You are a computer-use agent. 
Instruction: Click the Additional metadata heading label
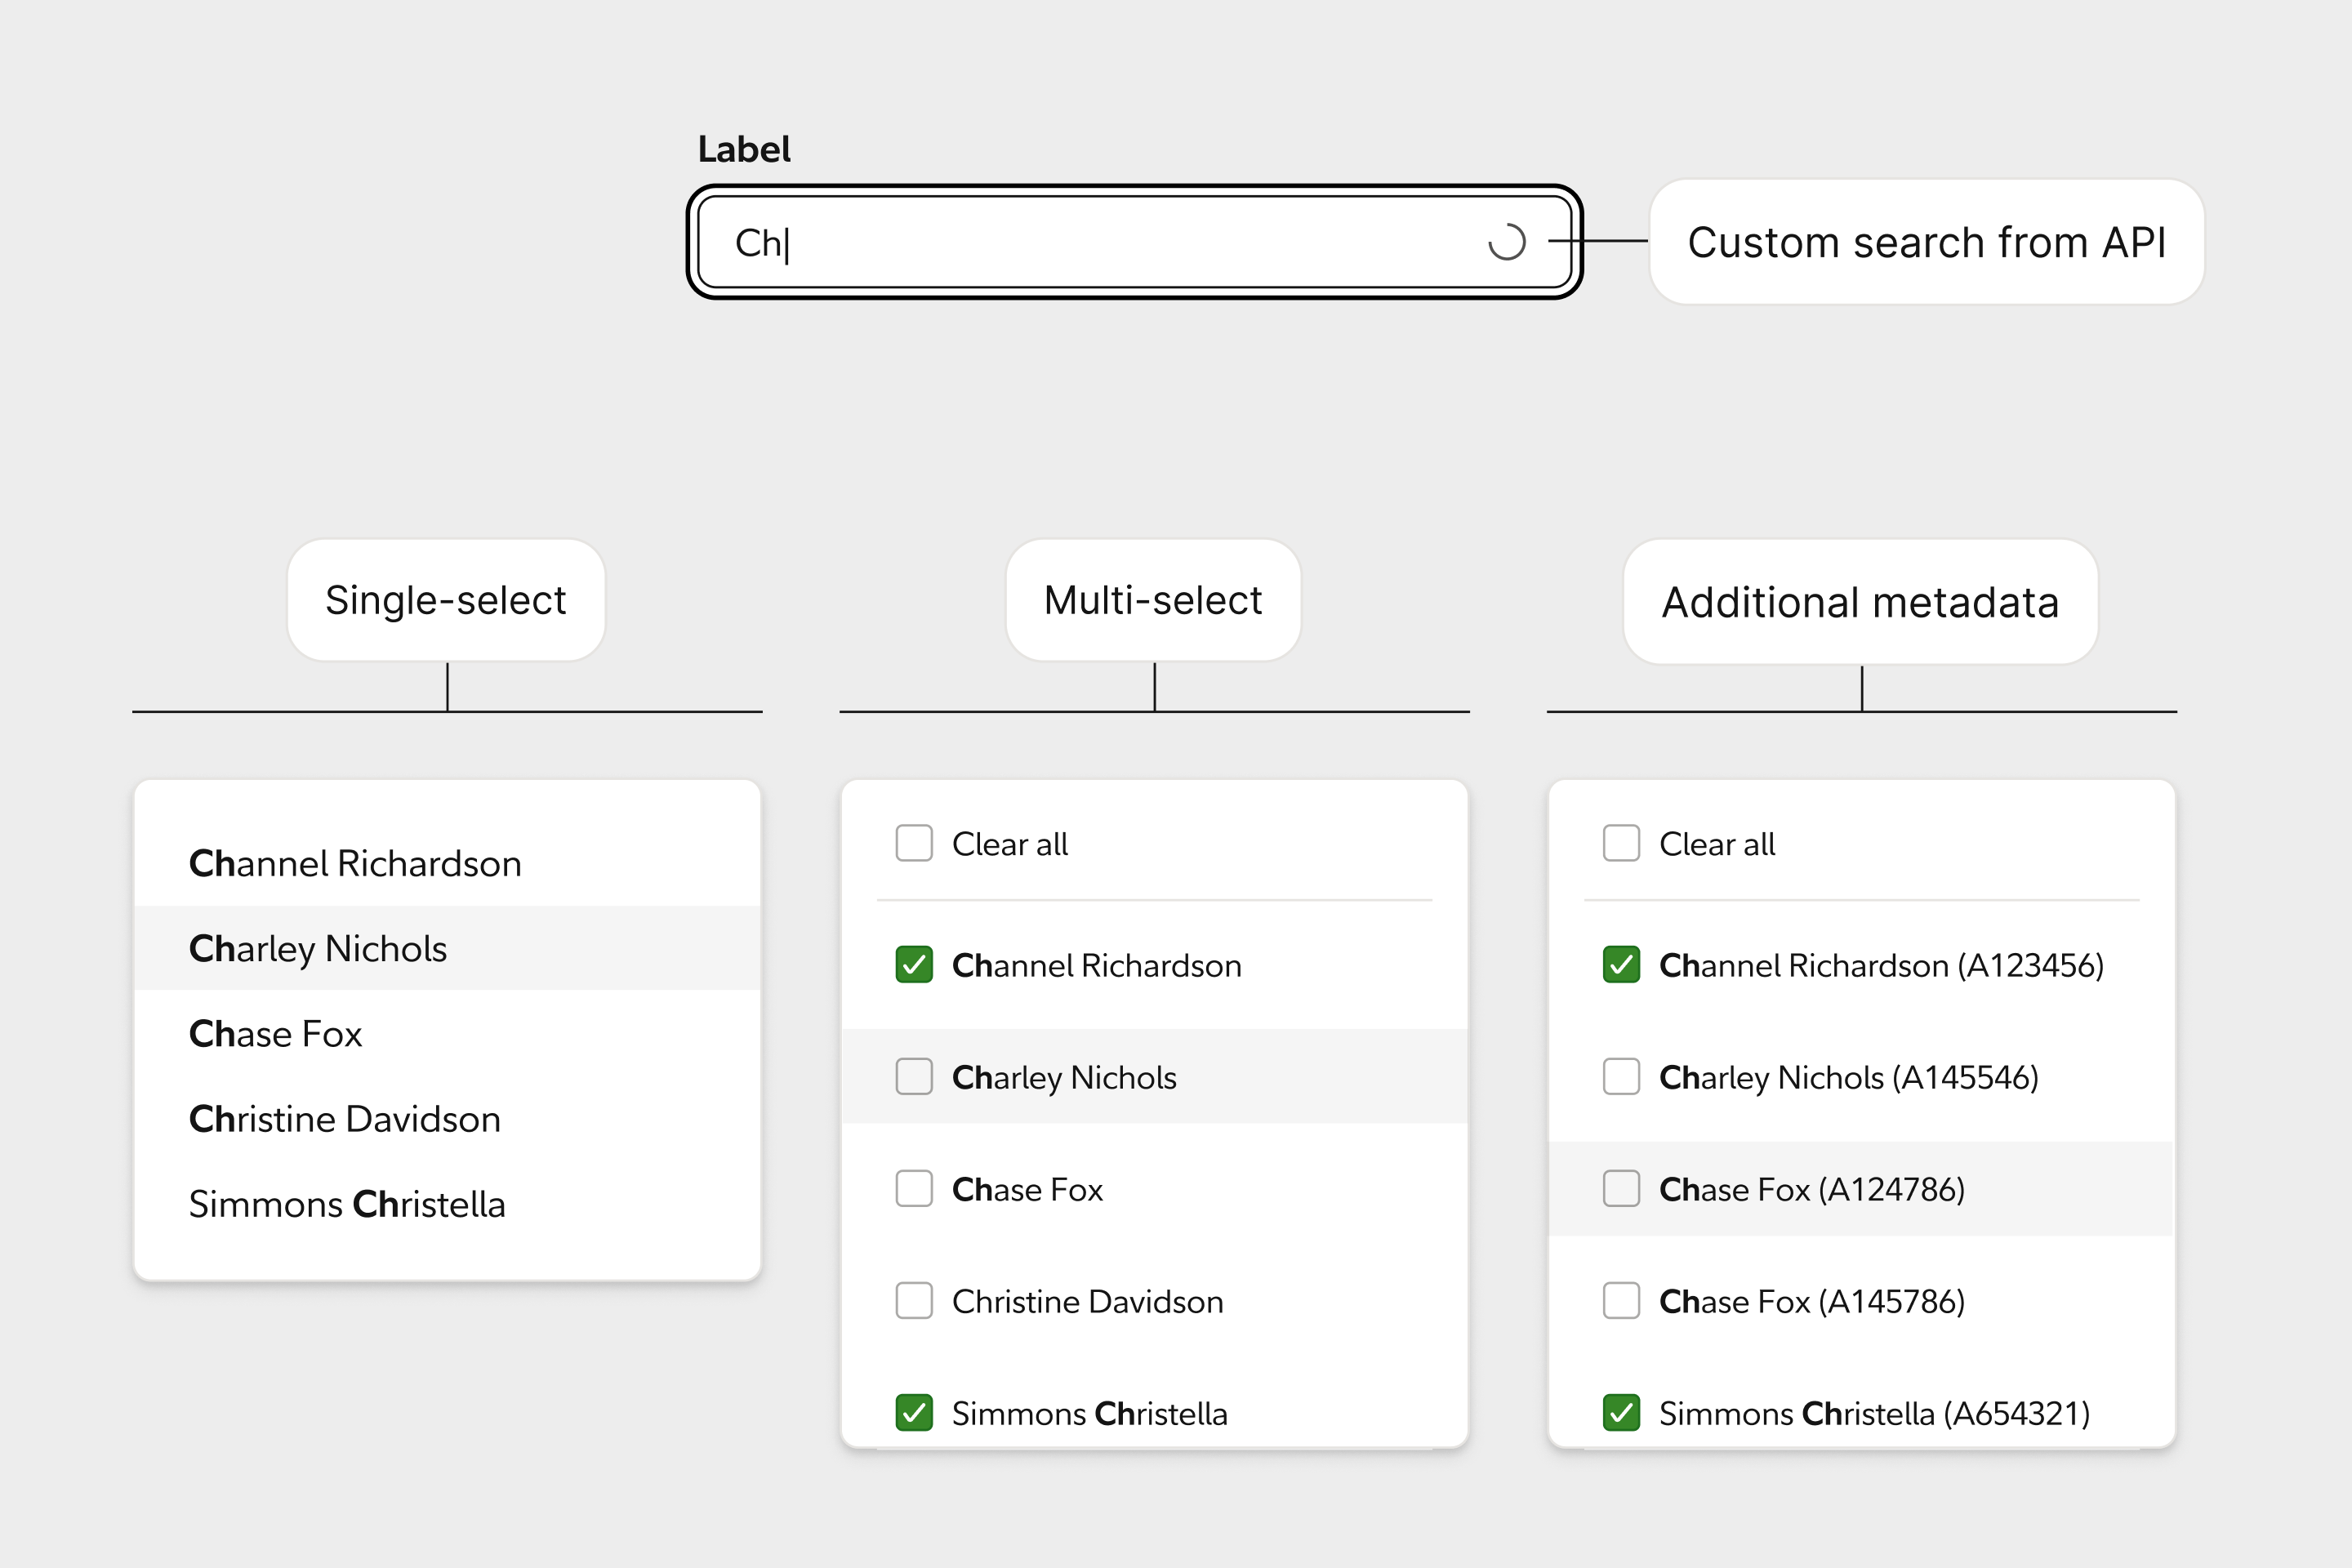[x=1859, y=601]
